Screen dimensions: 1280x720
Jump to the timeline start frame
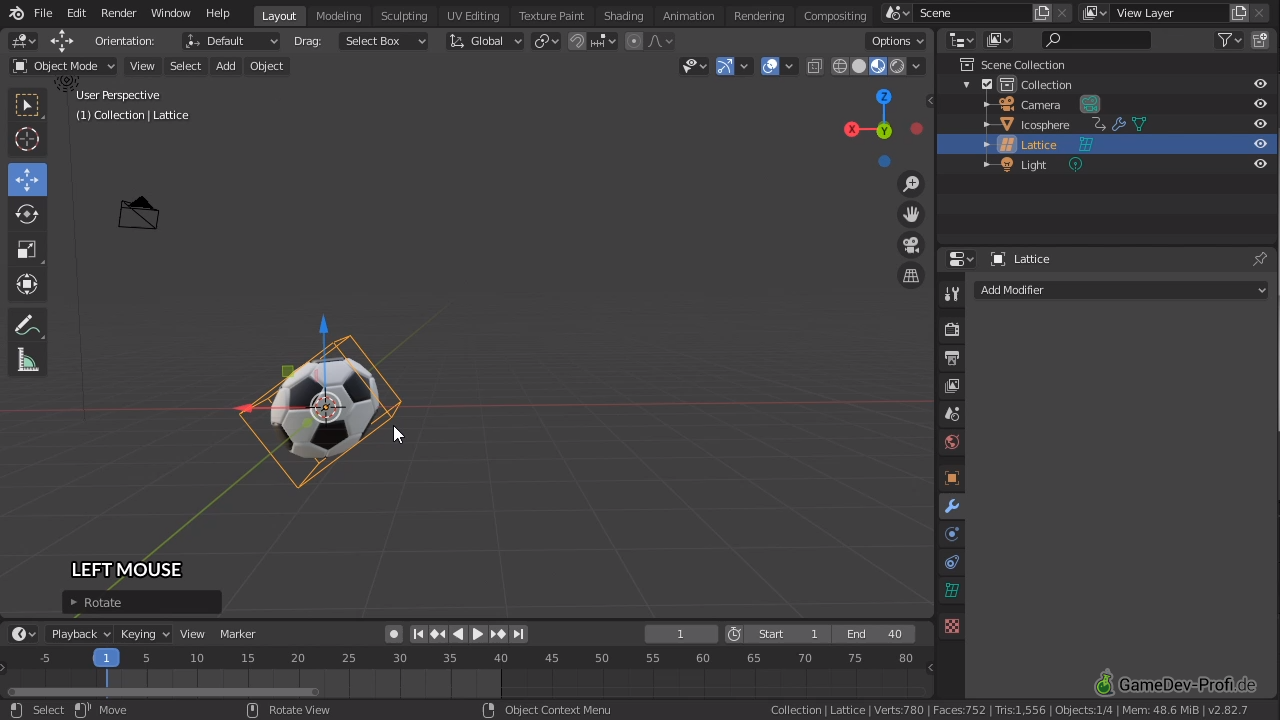(418, 634)
